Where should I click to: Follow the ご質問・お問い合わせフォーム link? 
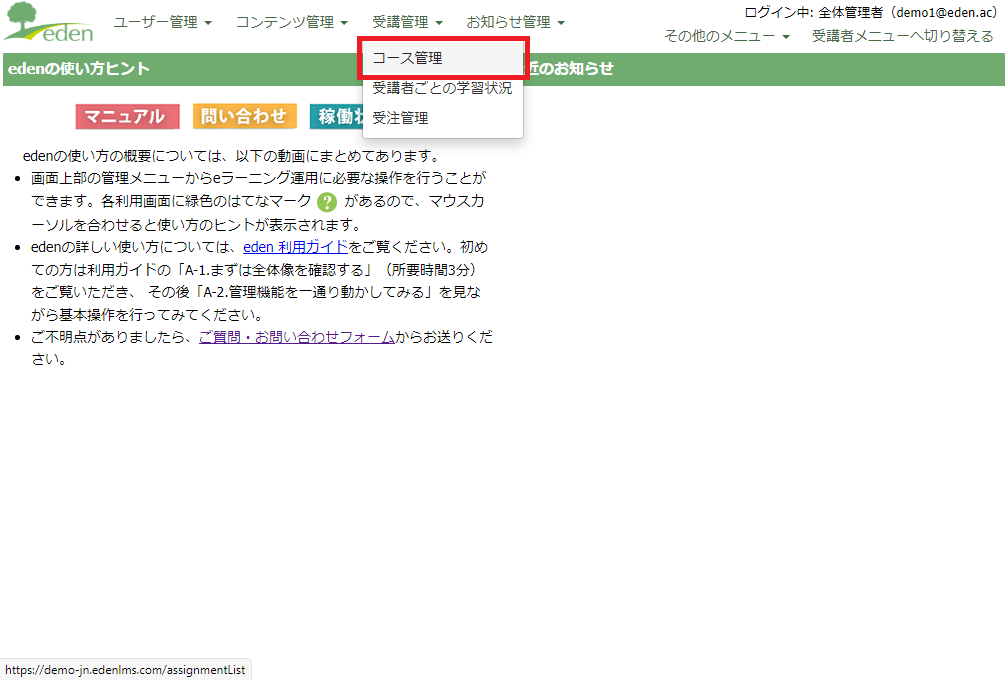click(x=296, y=337)
